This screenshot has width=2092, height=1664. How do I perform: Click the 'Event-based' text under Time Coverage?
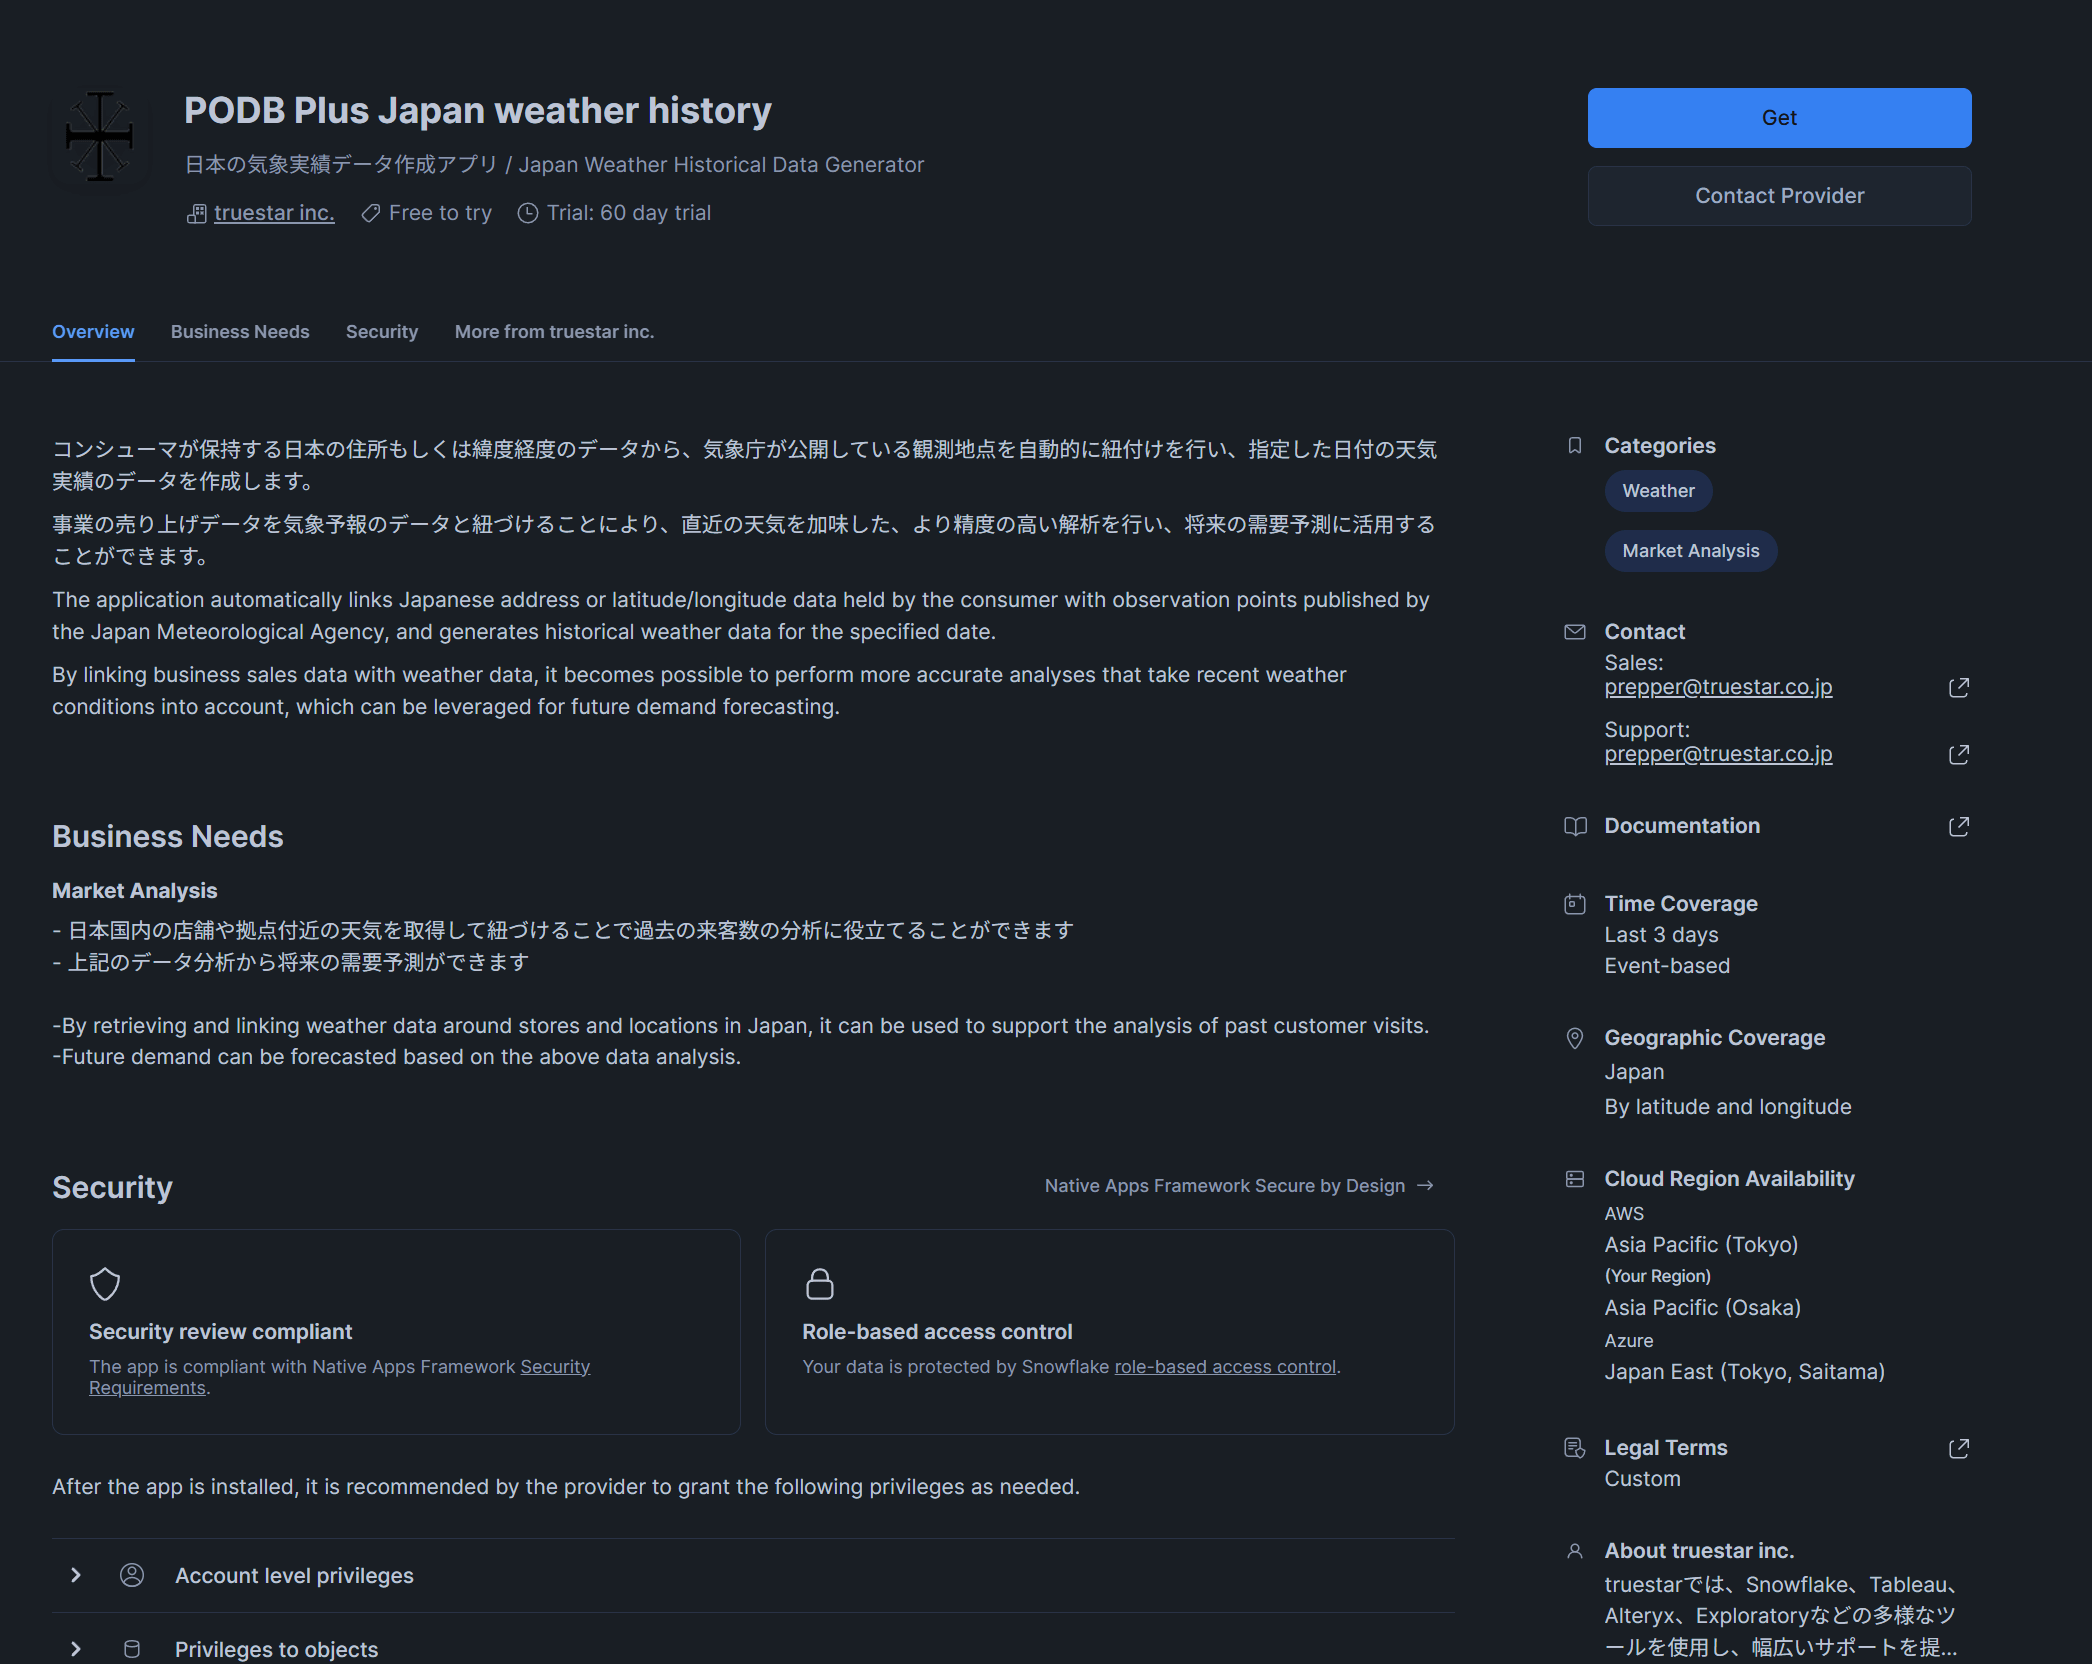coord(1668,966)
